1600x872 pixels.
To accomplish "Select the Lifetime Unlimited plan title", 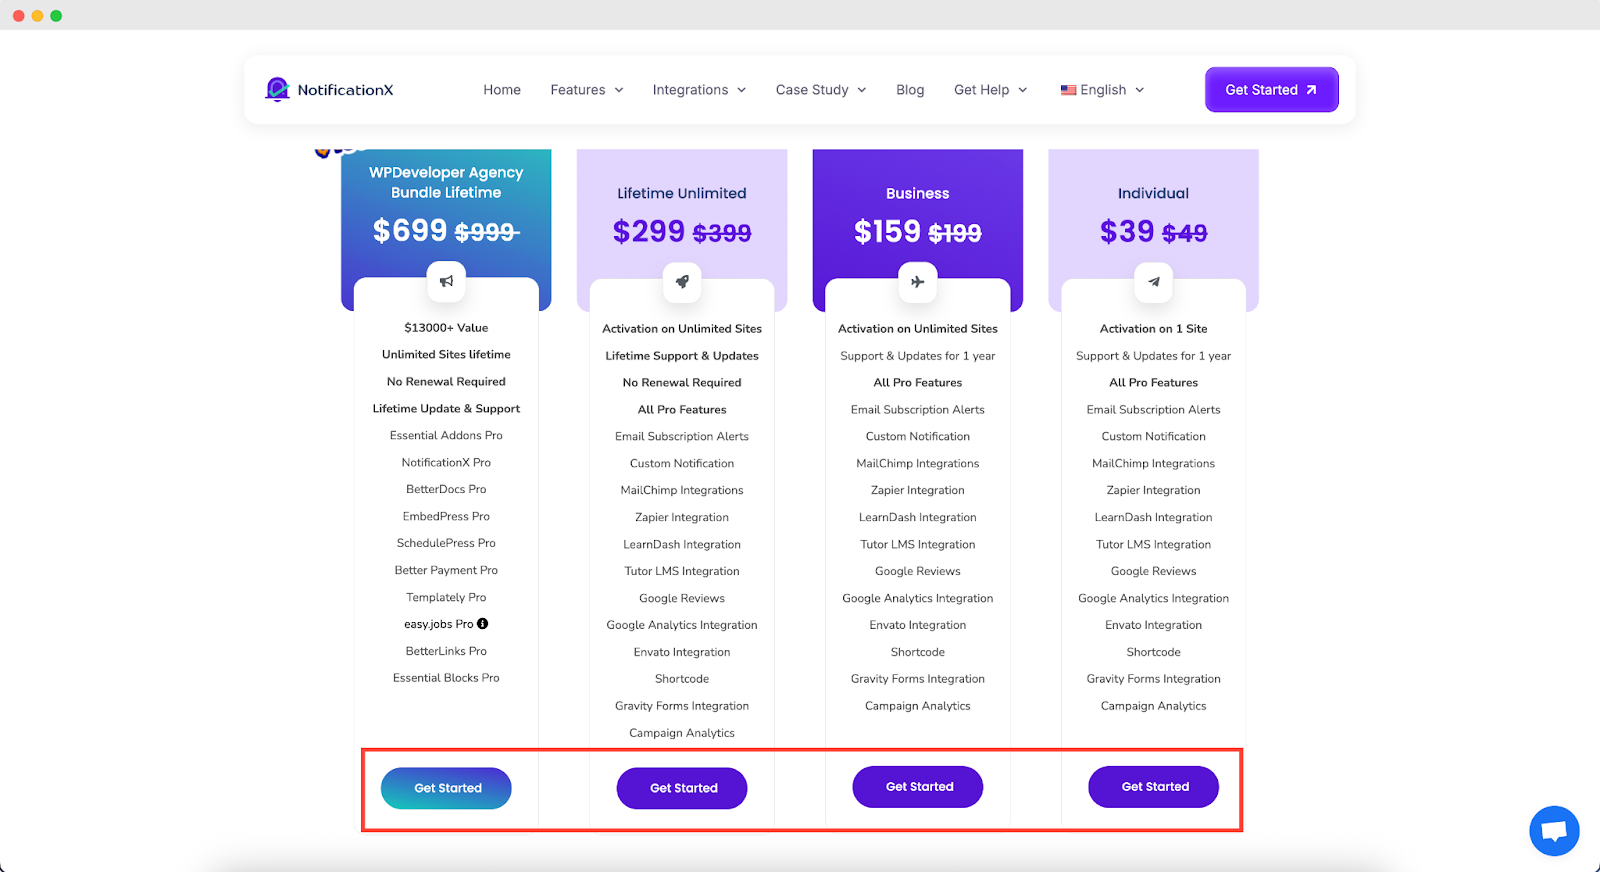I will [682, 193].
